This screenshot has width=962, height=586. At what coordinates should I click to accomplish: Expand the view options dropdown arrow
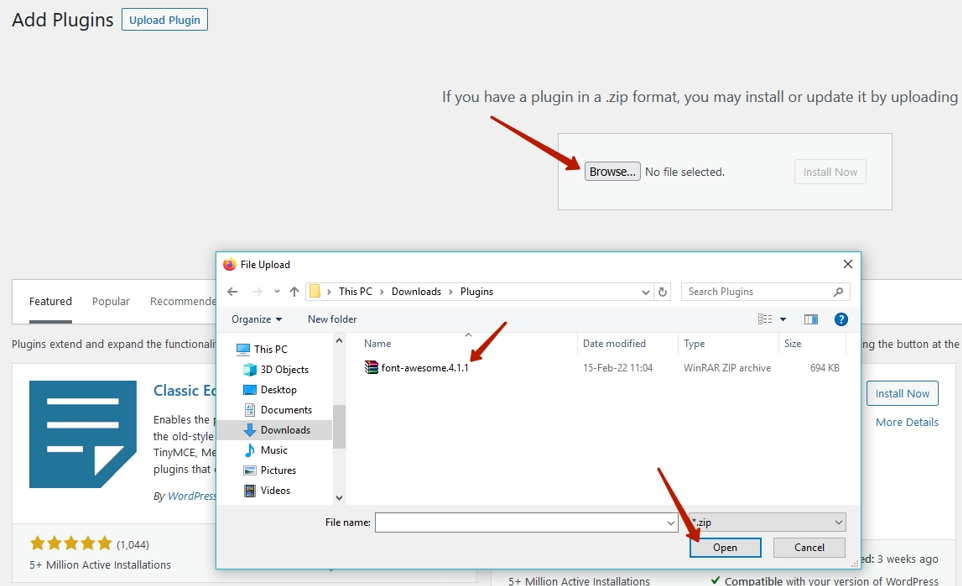point(783,319)
